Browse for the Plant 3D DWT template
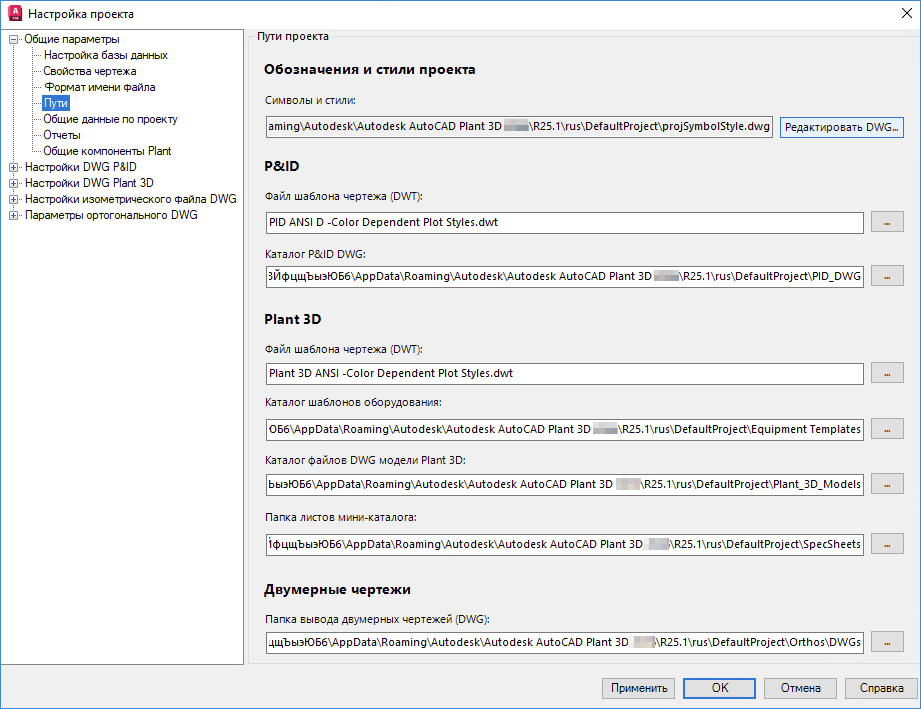The height and width of the screenshot is (709, 921). click(887, 373)
